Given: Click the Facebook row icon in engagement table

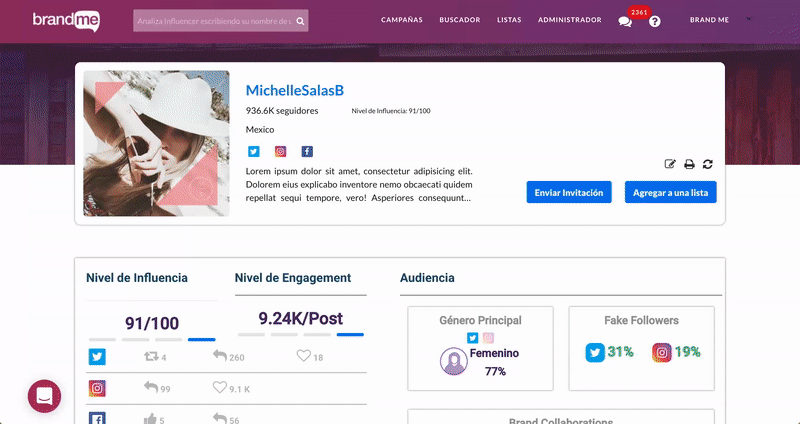Looking at the screenshot, I should point(97,418).
